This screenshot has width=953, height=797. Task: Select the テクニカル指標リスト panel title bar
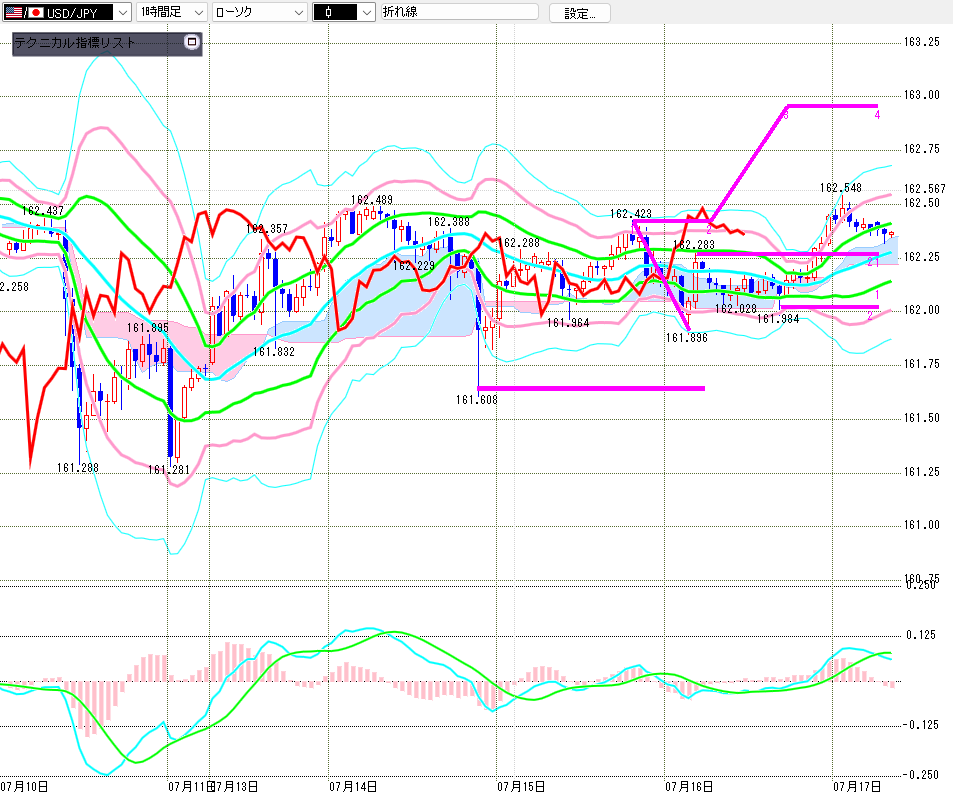coord(98,43)
